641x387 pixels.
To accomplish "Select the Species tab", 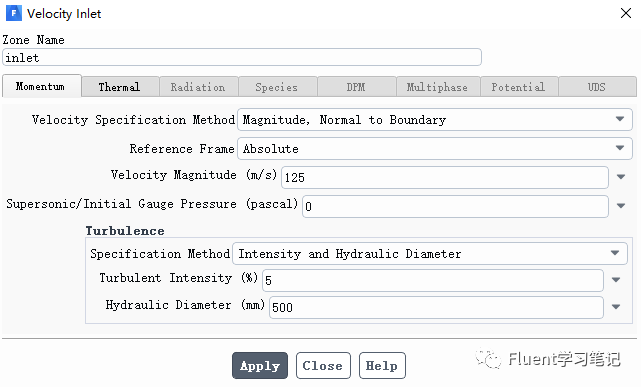I will (x=277, y=87).
